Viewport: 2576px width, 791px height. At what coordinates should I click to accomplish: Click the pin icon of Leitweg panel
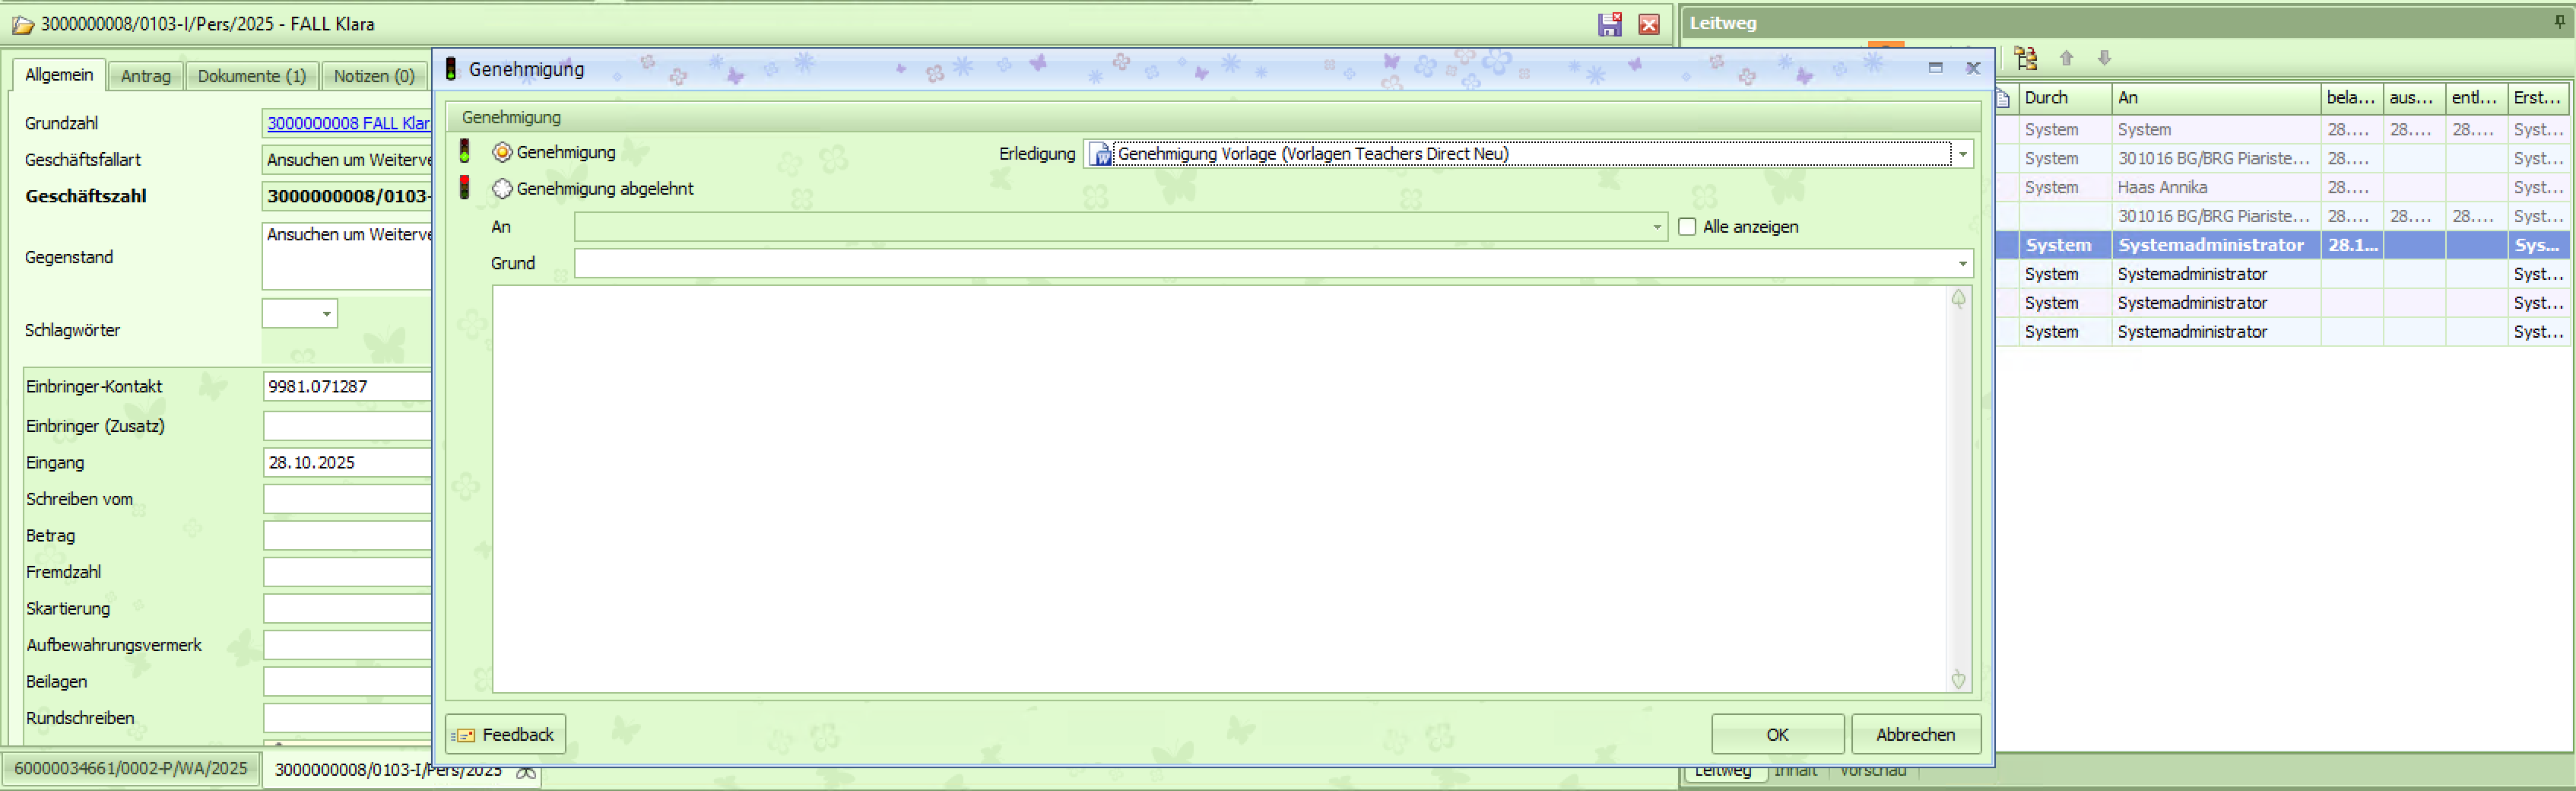click(2558, 22)
